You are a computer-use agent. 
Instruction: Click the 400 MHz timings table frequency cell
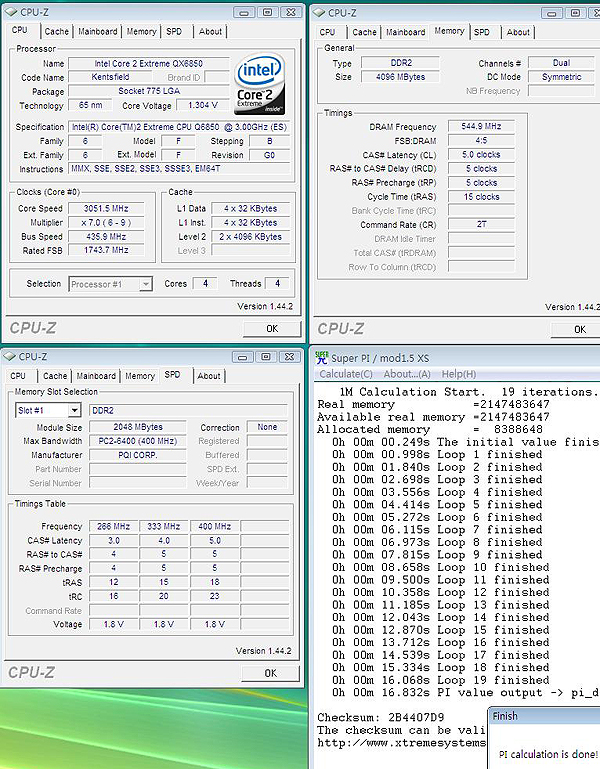click(x=214, y=527)
